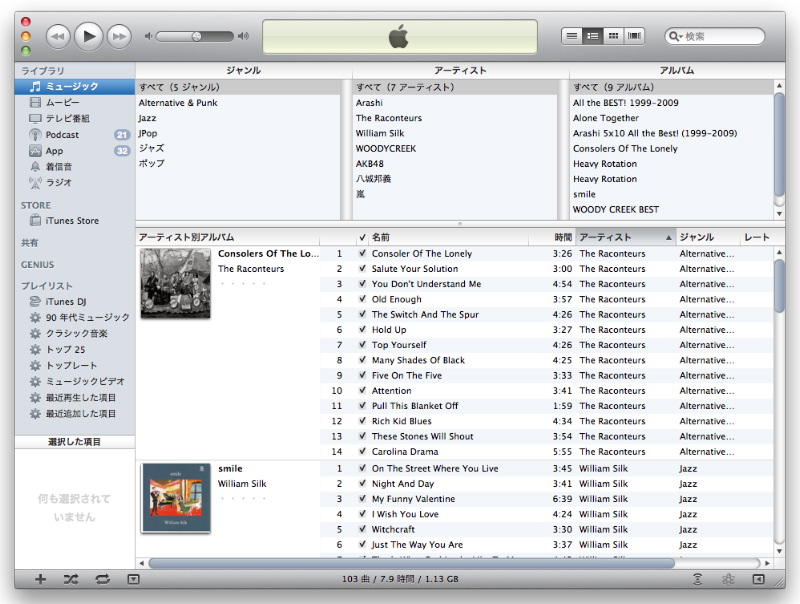Filter browser by Jazz genre
Viewport: 800px width, 604px height.
pos(238,118)
